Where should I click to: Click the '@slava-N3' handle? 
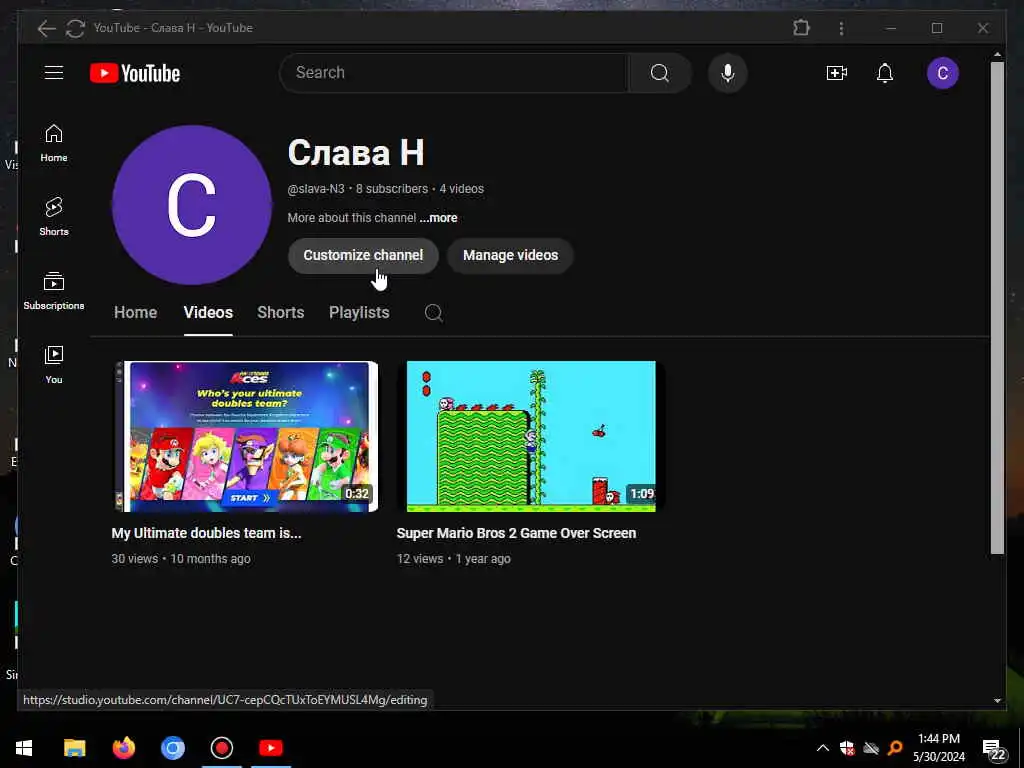click(x=316, y=189)
